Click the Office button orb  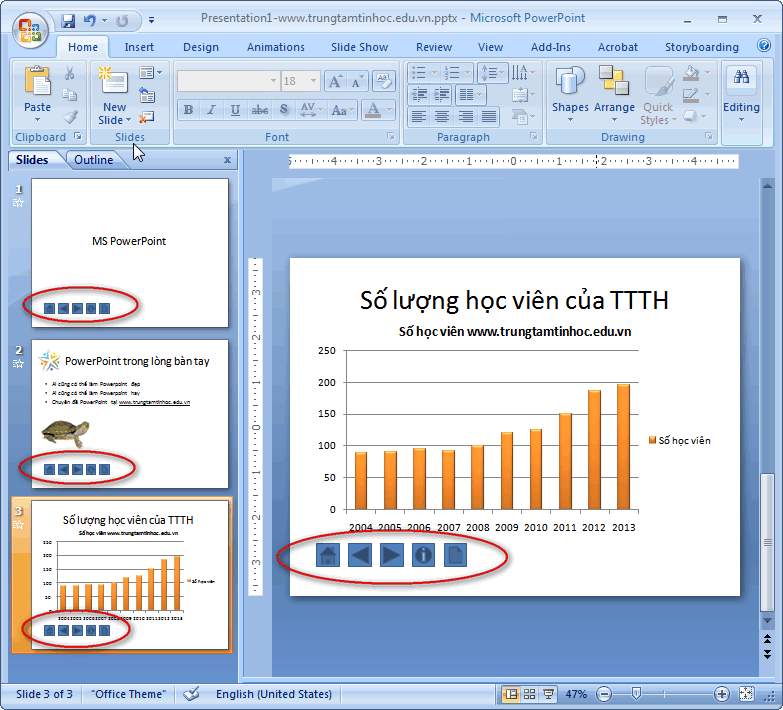click(30, 30)
